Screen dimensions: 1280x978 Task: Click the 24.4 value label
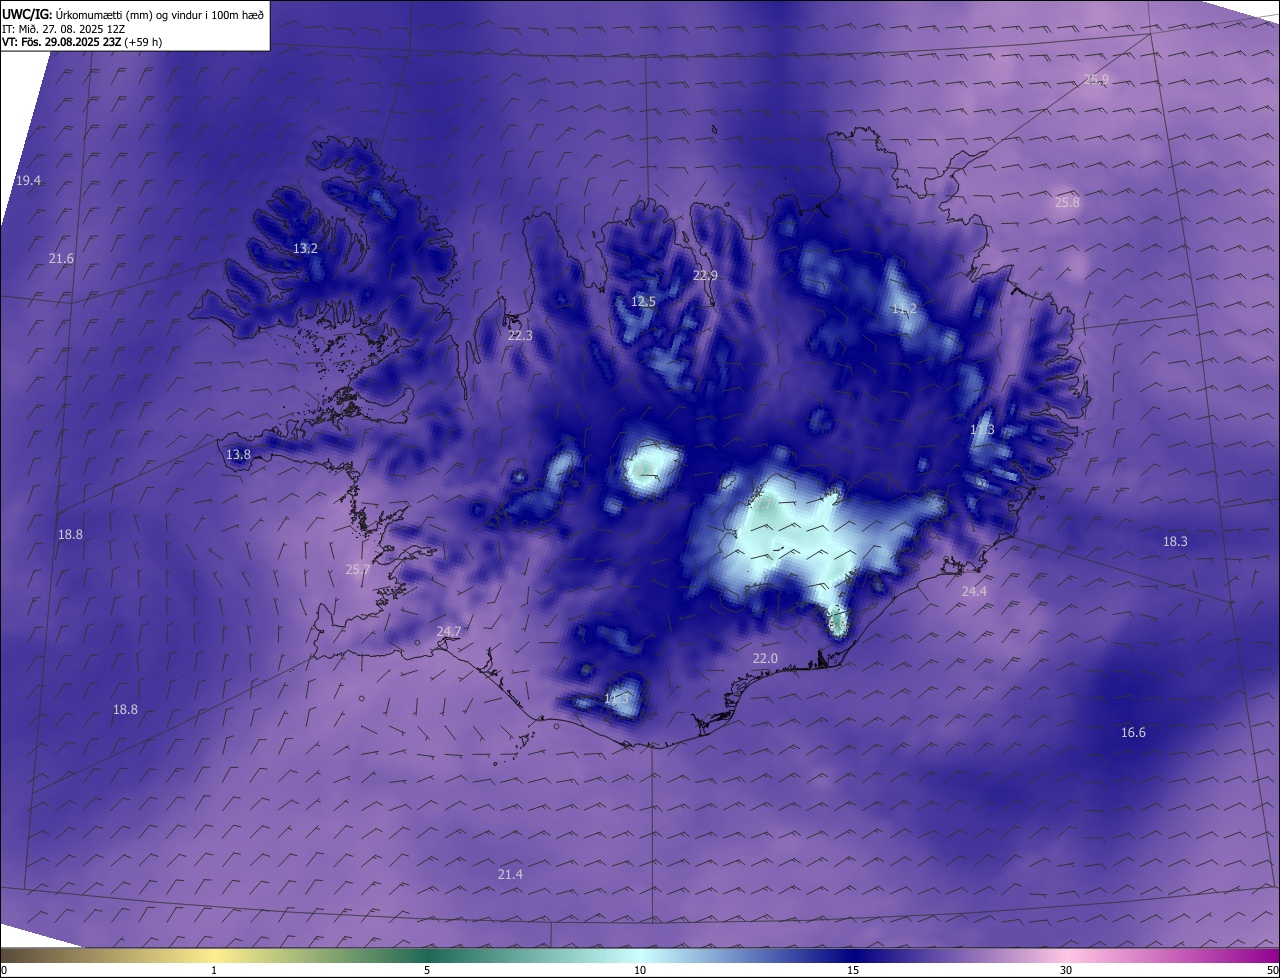(x=974, y=592)
